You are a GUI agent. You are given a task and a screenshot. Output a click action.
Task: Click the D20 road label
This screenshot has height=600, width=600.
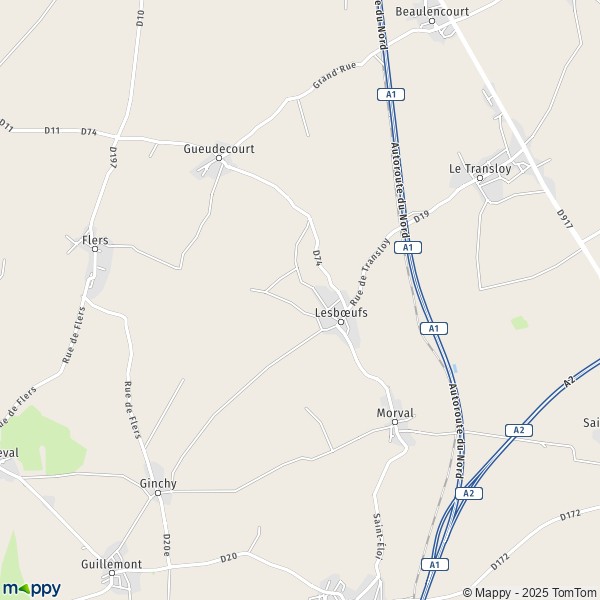click(x=229, y=558)
